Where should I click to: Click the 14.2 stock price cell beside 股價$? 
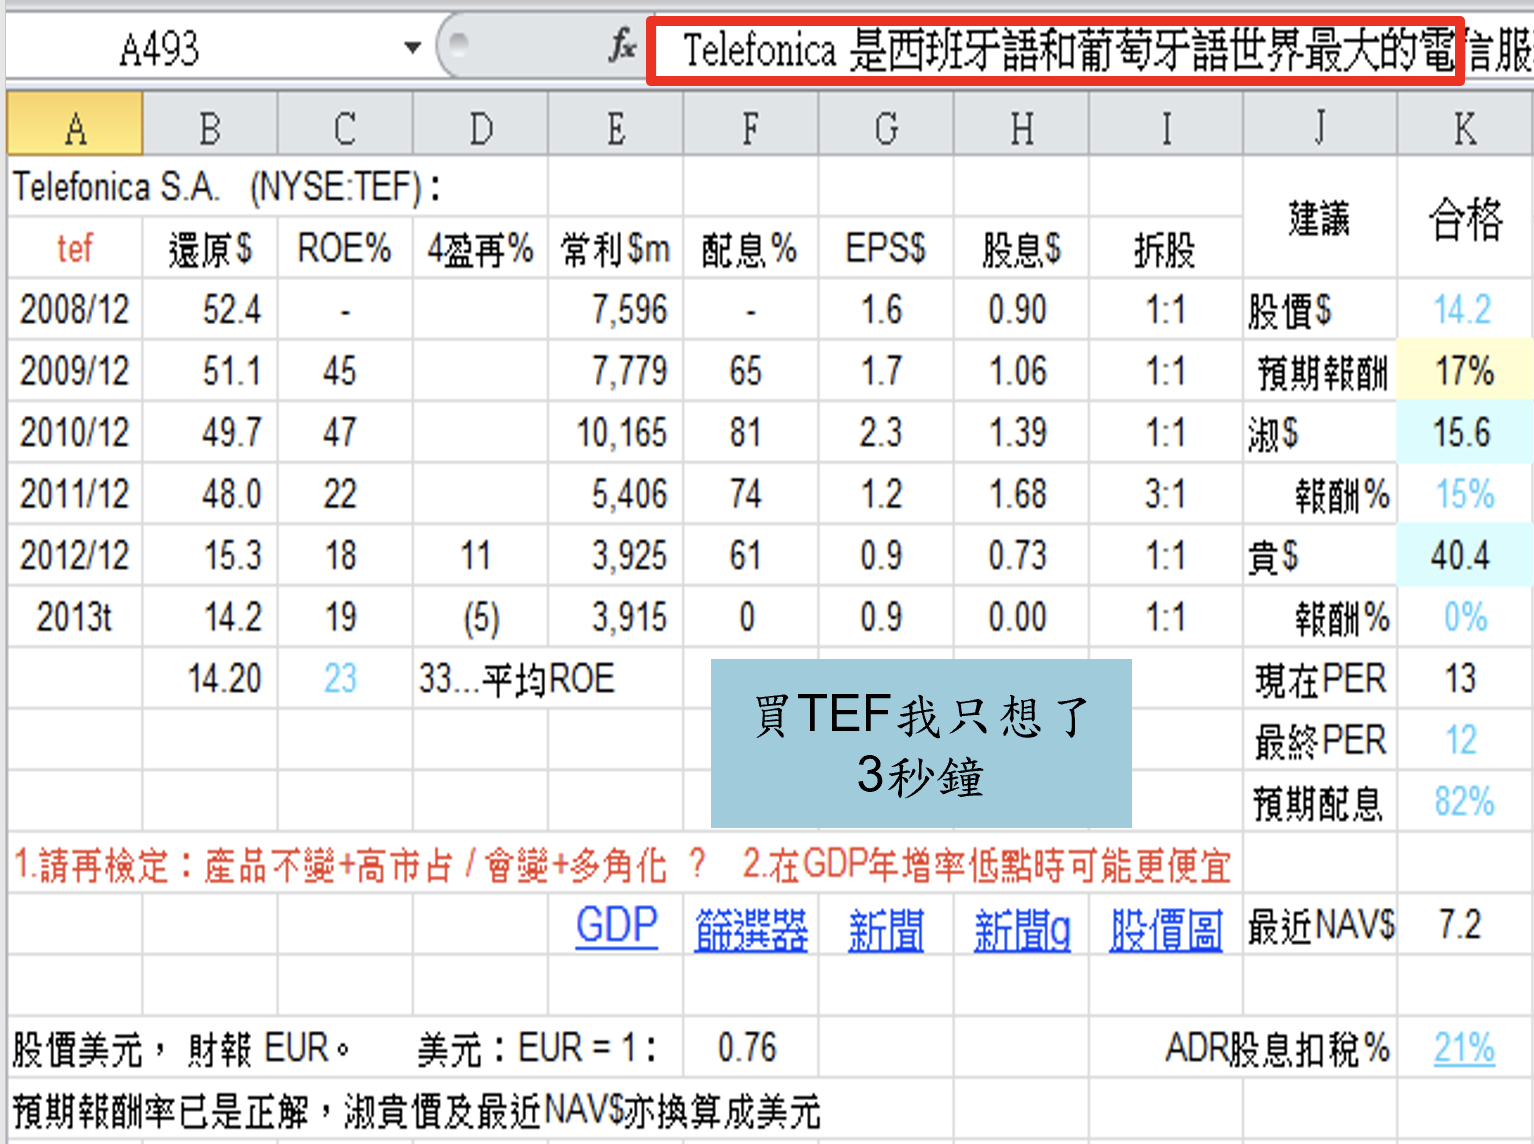(1466, 309)
